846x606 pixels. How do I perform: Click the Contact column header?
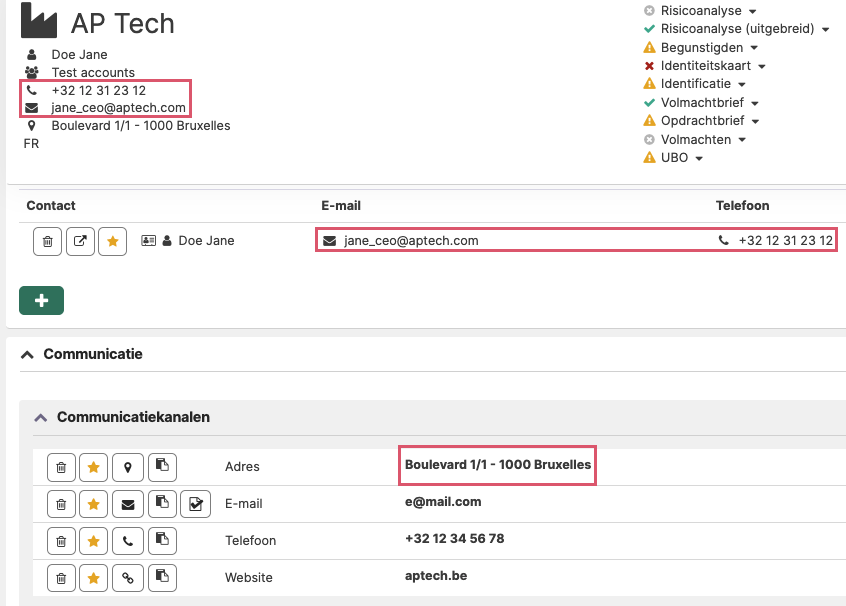[x=51, y=206]
